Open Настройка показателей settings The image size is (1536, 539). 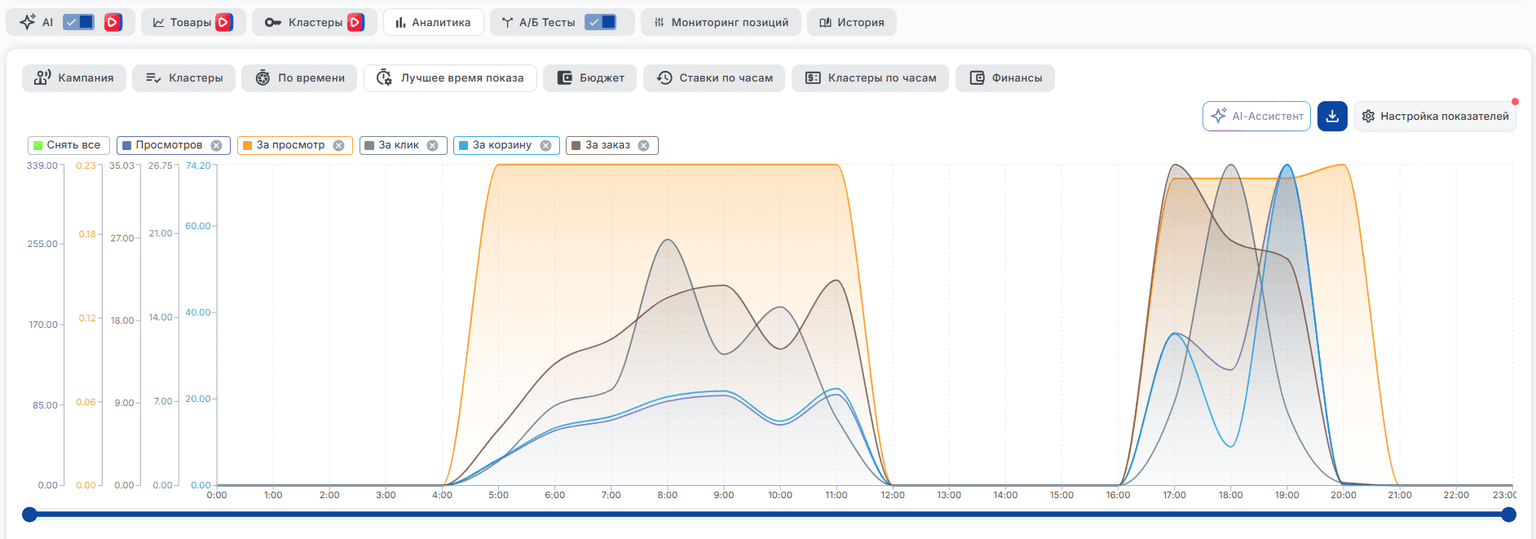pos(1435,116)
